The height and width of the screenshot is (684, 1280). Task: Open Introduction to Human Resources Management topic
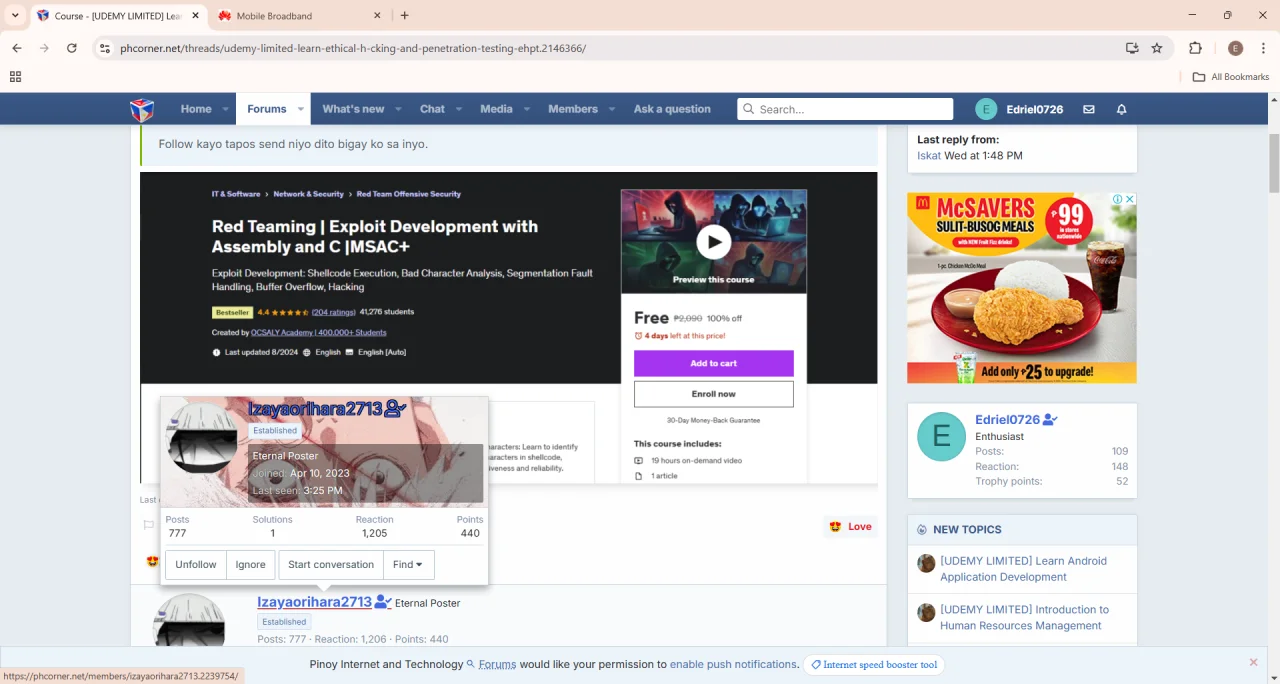tap(1024, 617)
